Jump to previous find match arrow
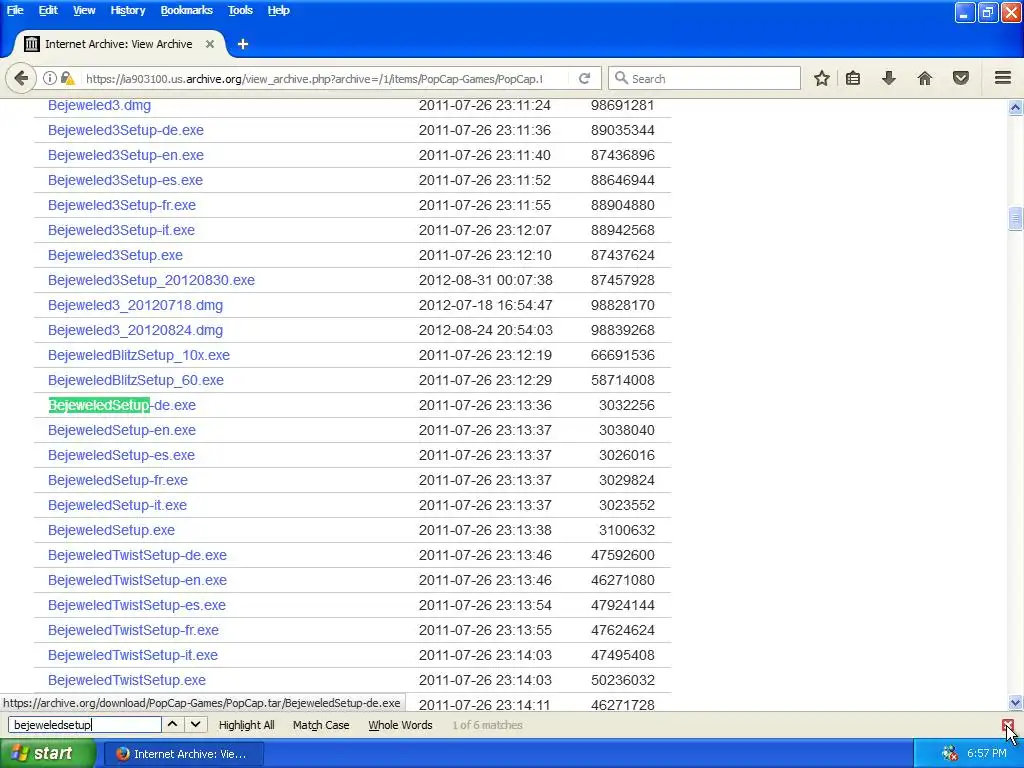The width and height of the screenshot is (1024, 768). pyautogui.click(x=172, y=724)
